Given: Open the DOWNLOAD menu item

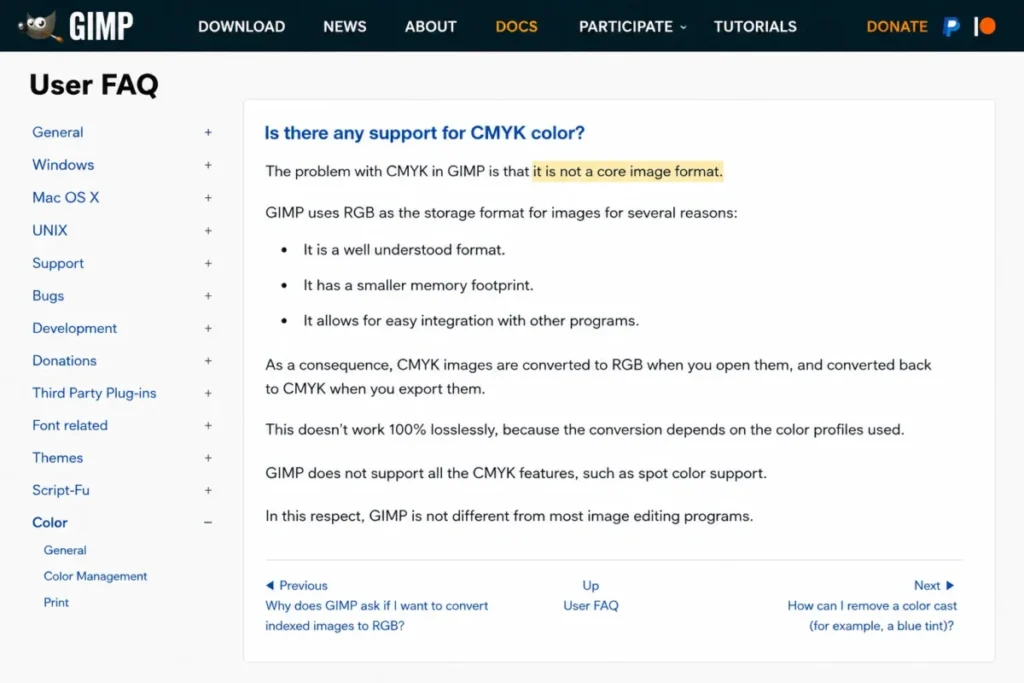Looking at the screenshot, I should pyautogui.click(x=242, y=27).
